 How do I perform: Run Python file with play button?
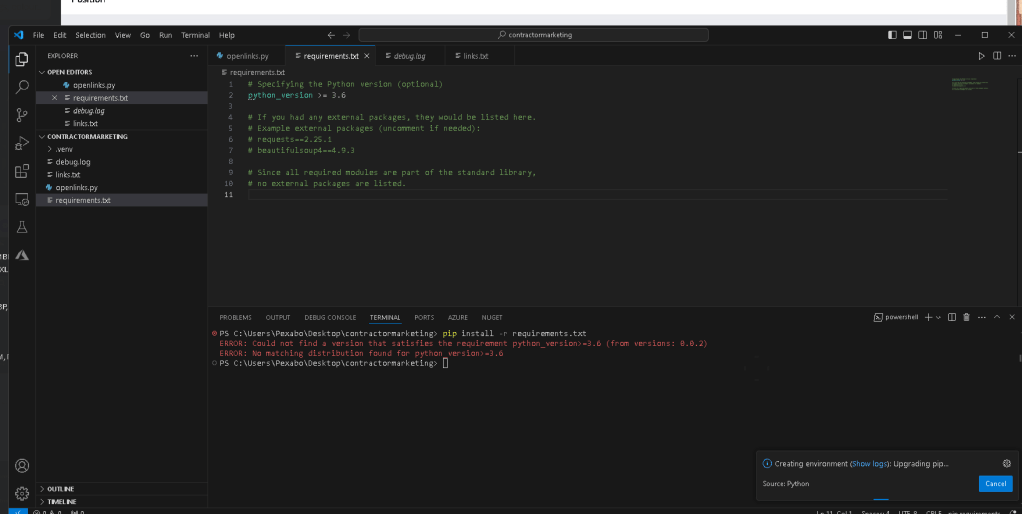tap(982, 56)
